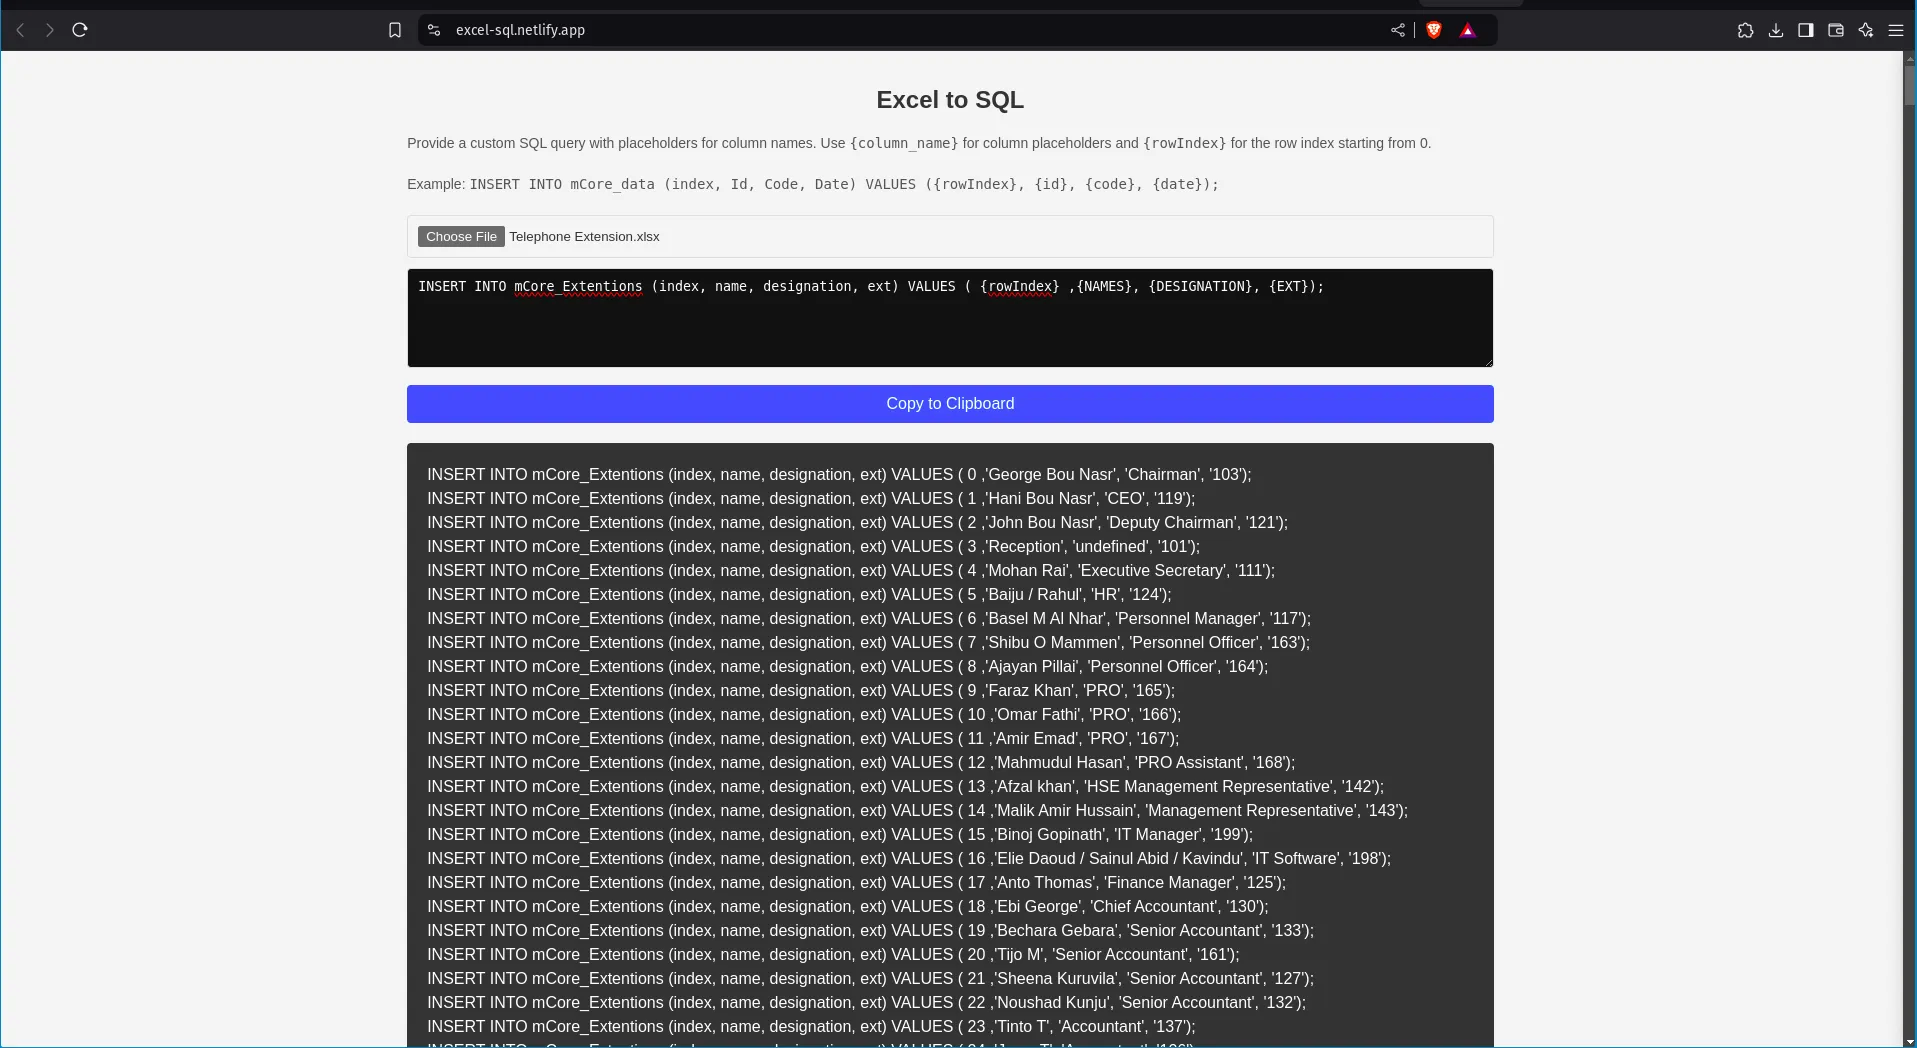The height and width of the screenshot is (1048, 1917).
Task: Open the extensions puzzle icon
Action: (x=1745, y=30)
